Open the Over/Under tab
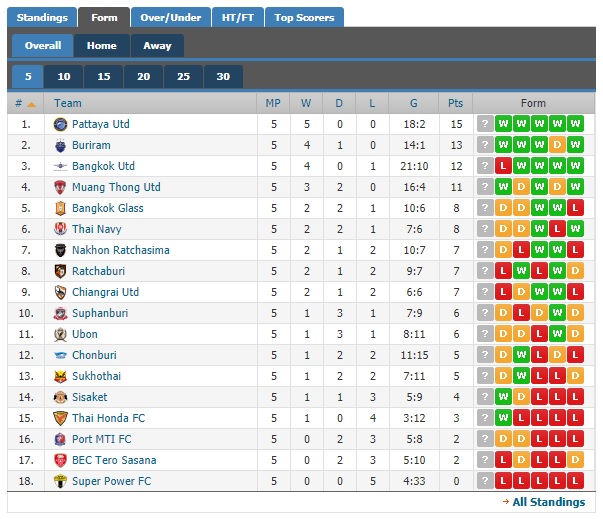This screenshot has height=519, width=603. click(x=170, y=18)
